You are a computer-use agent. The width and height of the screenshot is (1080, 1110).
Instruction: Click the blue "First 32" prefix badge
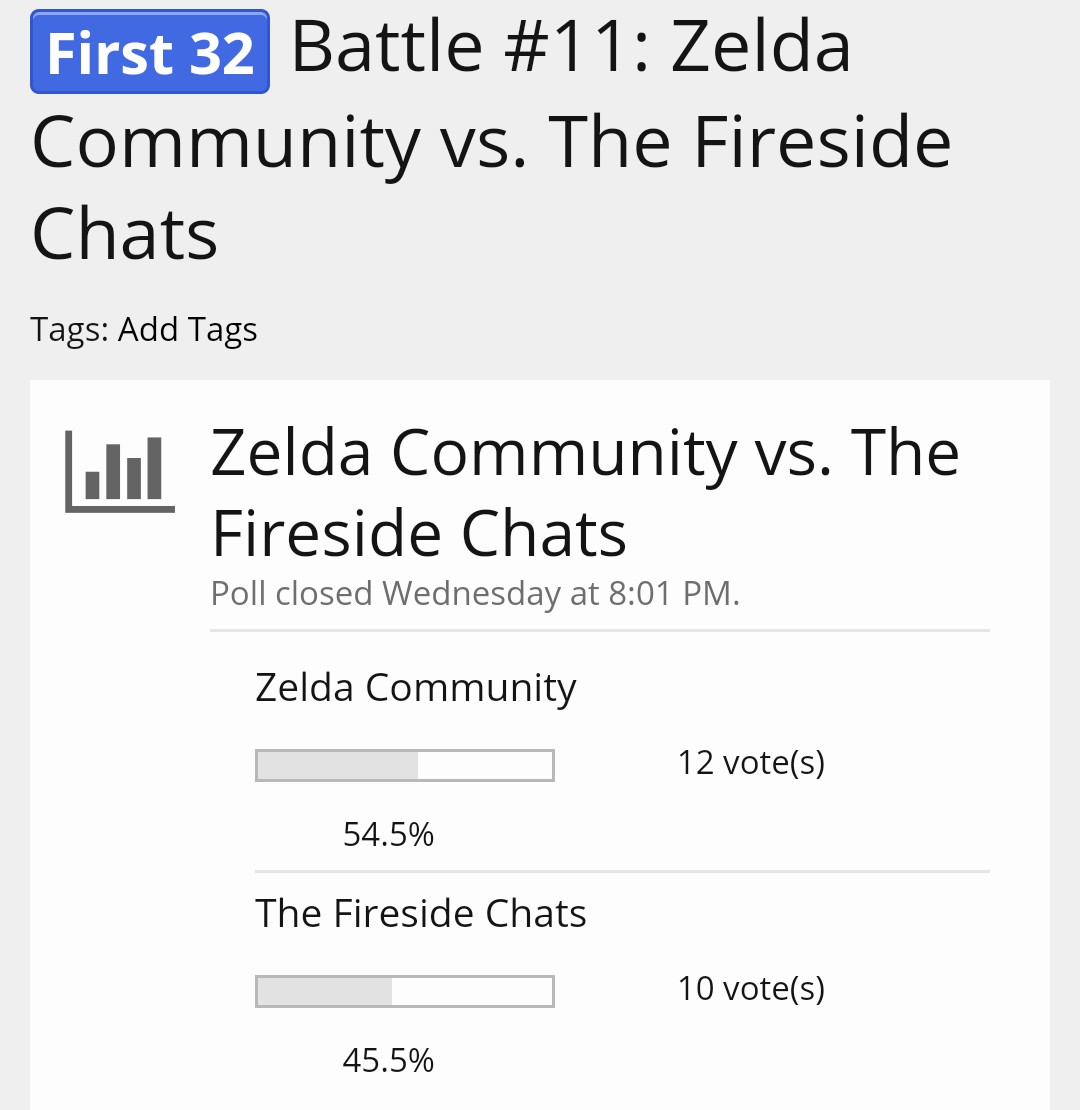click(150, 52)
